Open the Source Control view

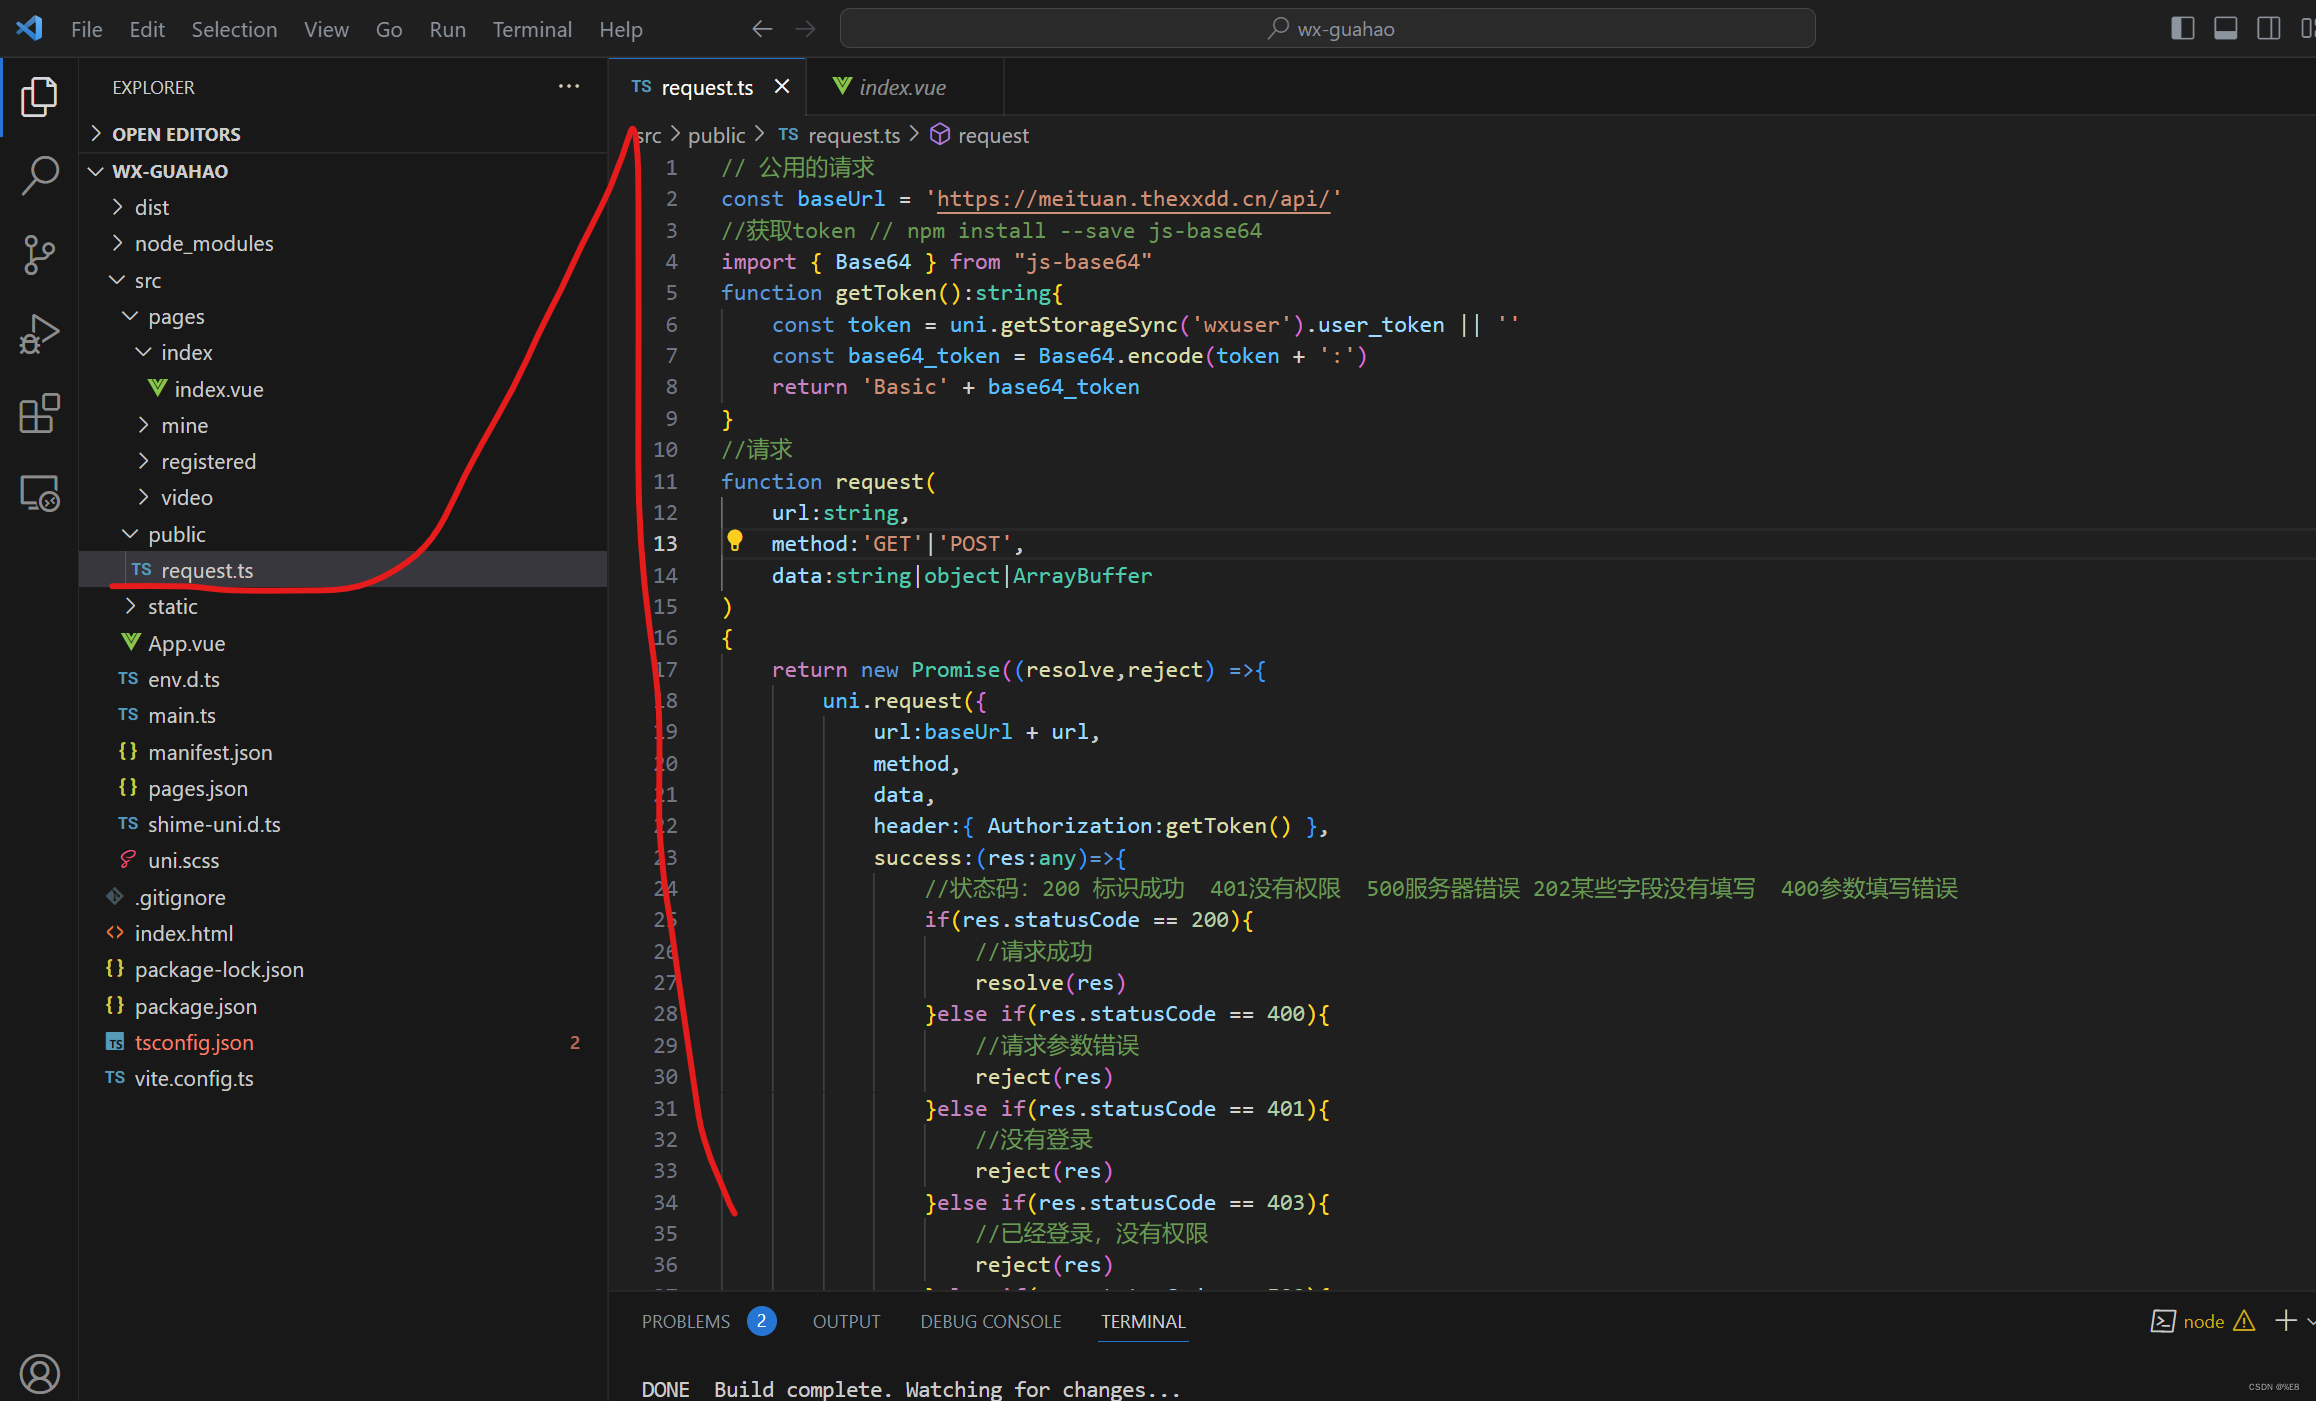coord(39,254)
